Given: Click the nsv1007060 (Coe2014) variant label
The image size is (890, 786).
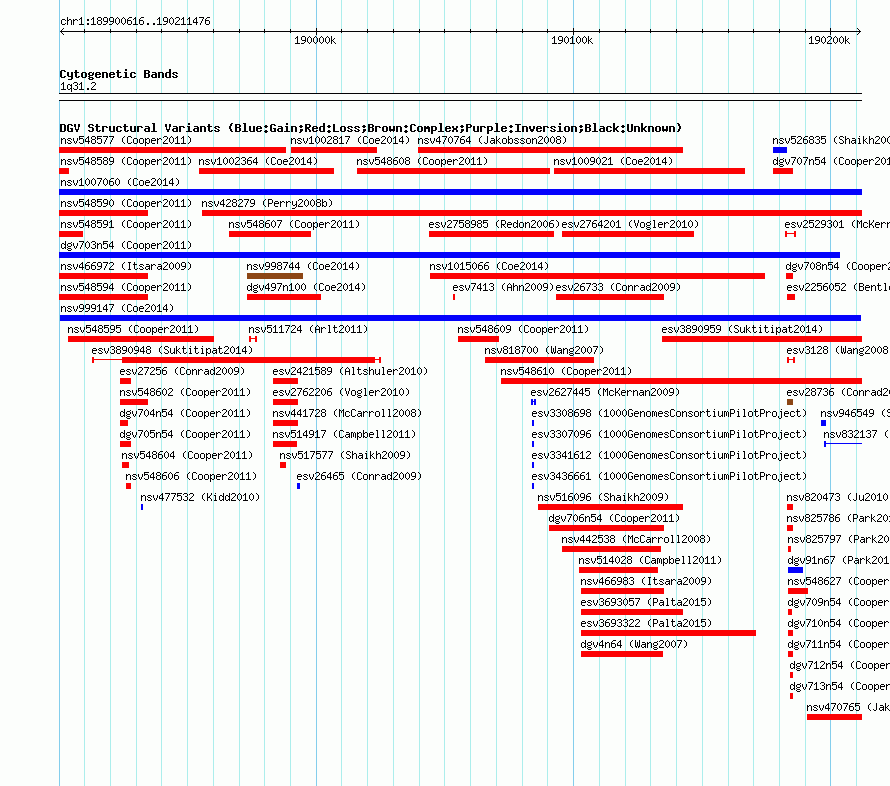Looking at the screenshot, I should [120, 182].
